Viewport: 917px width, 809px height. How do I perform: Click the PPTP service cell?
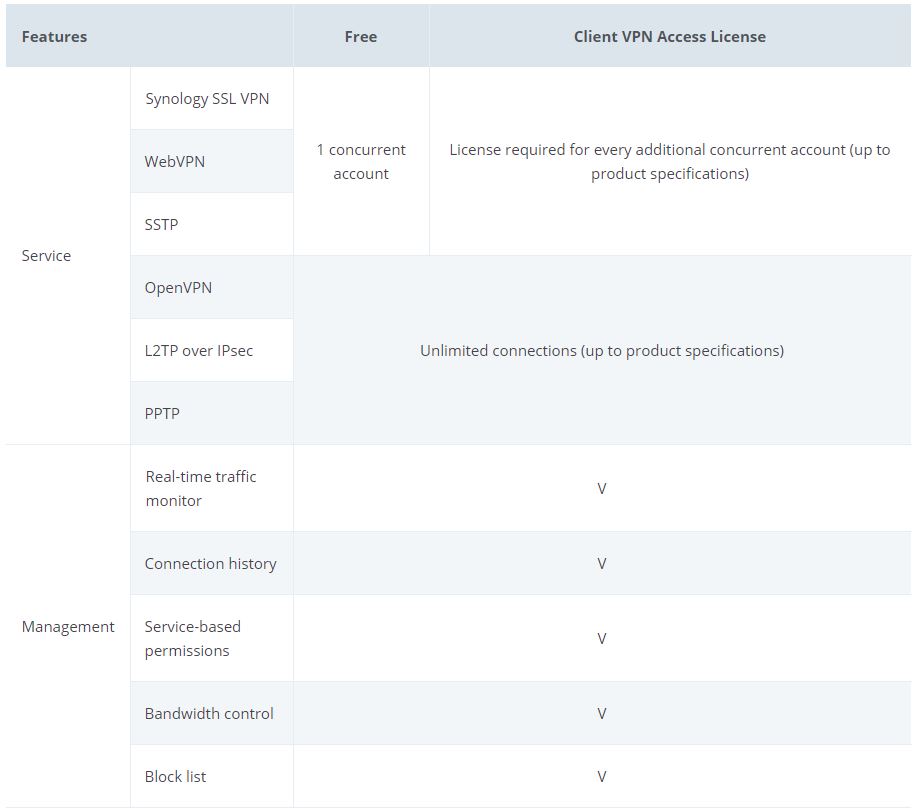click(162, 413)
